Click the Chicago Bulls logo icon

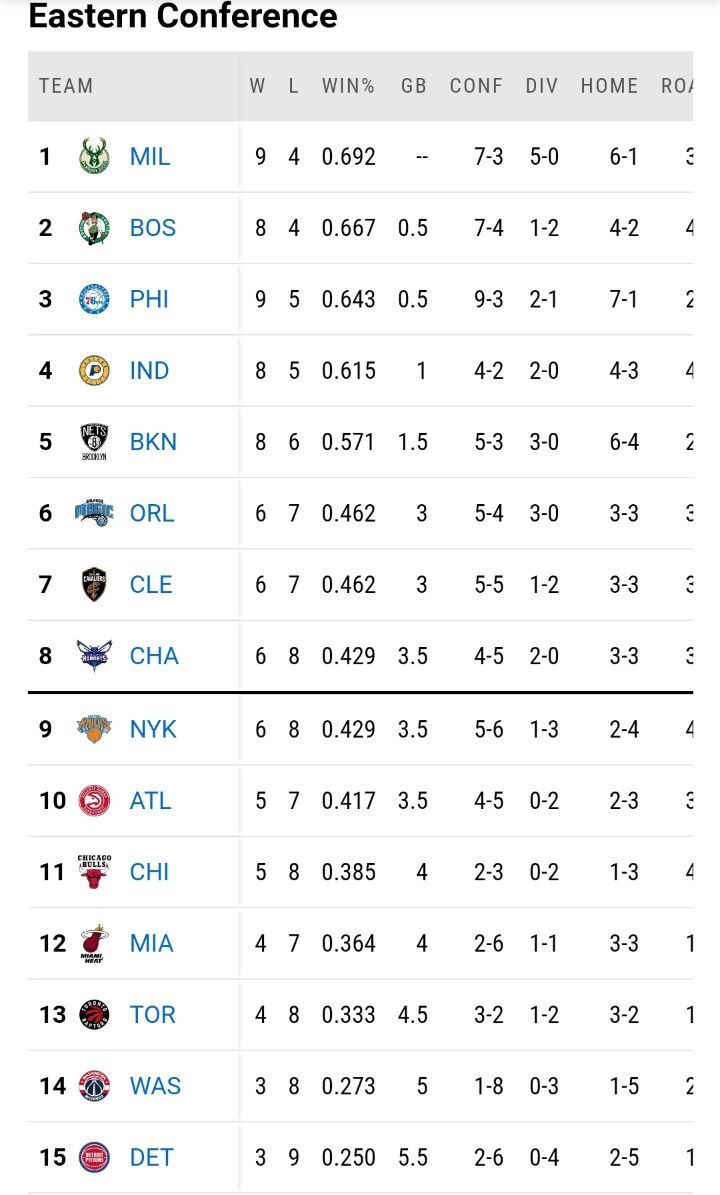pos(94,872)
